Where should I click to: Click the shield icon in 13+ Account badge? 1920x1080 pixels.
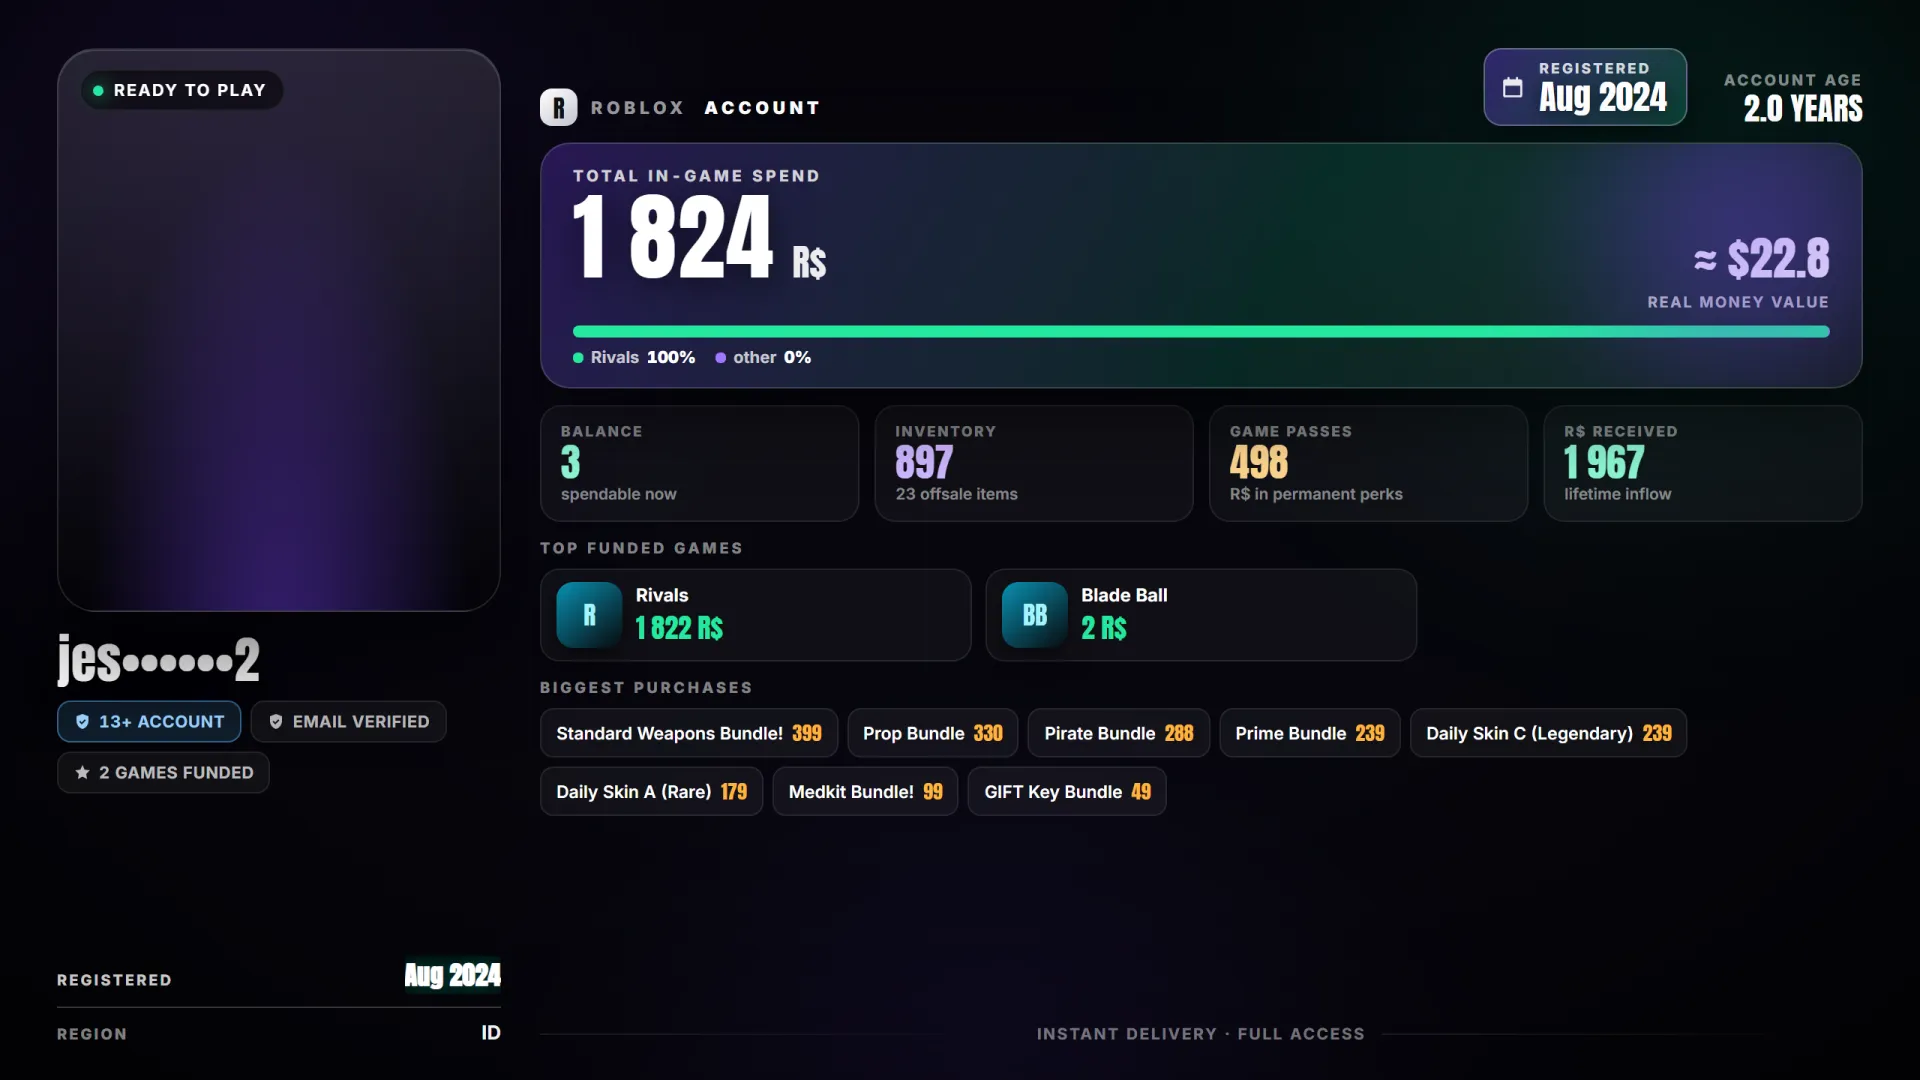click(x=82, y=722)
